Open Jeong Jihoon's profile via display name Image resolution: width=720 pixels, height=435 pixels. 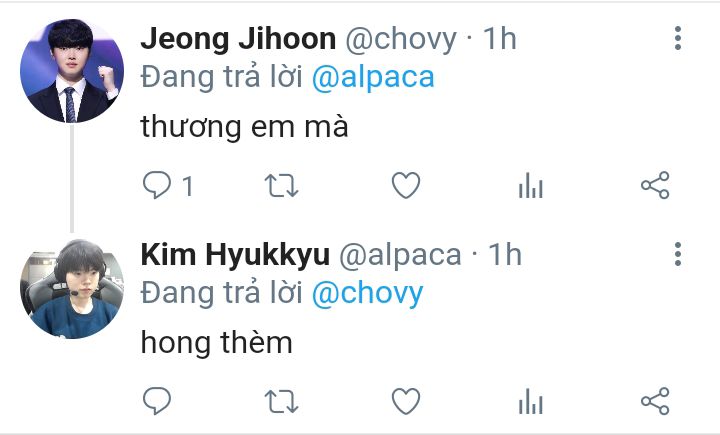(238, 39)
